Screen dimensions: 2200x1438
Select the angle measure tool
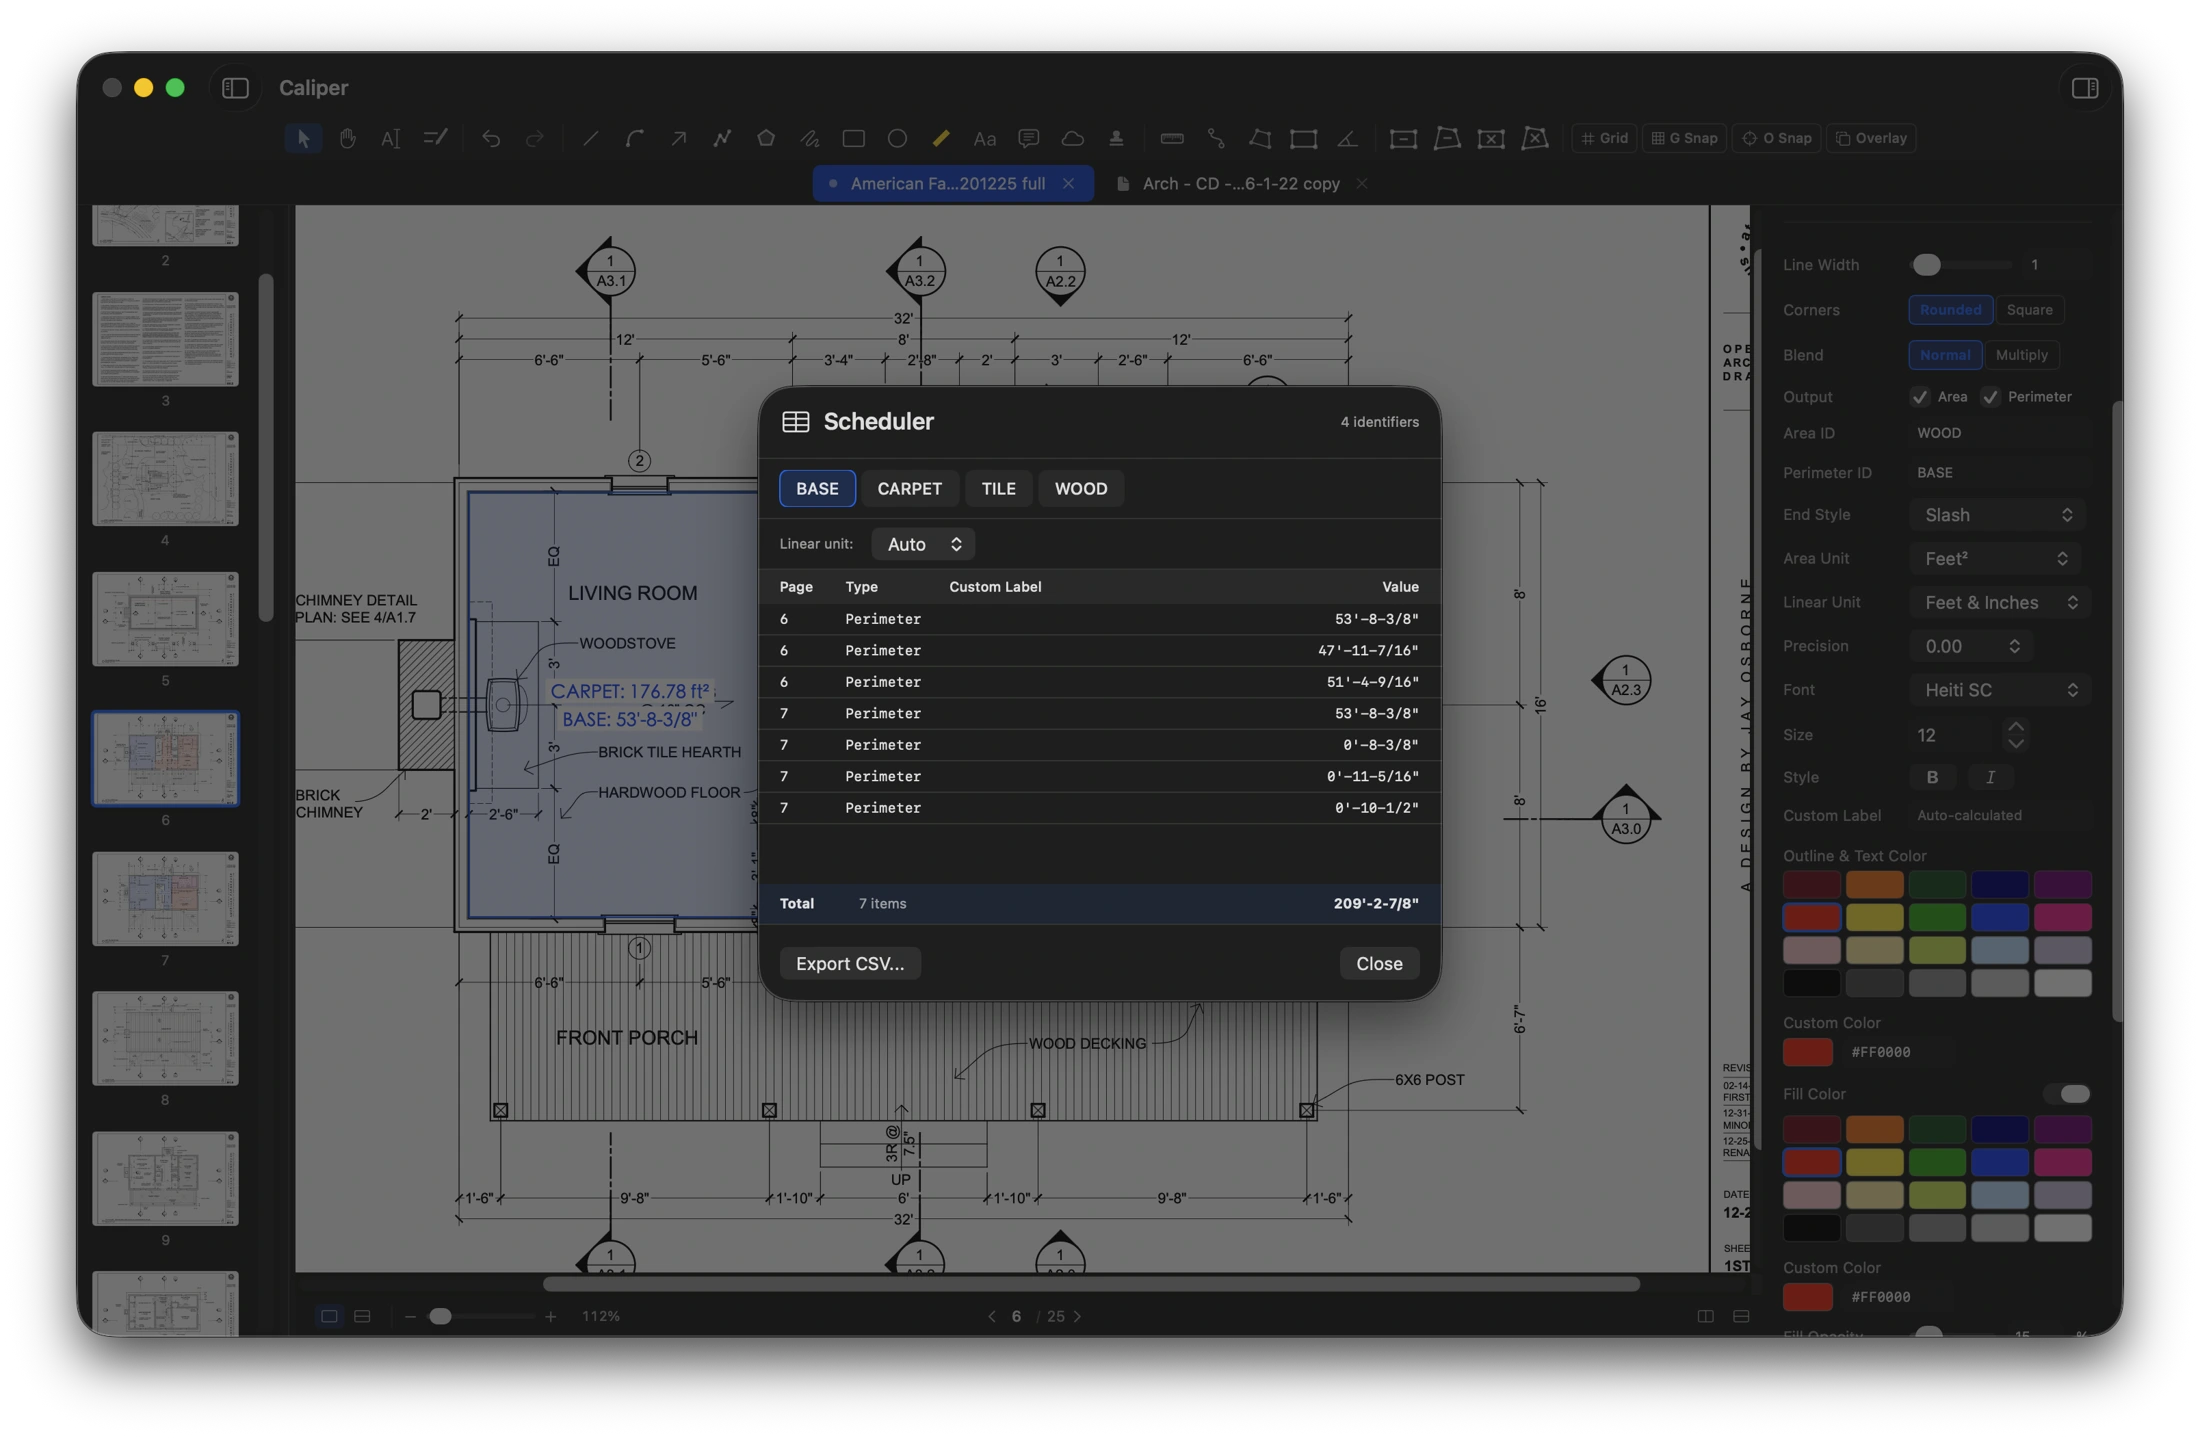click(x=1347, y=138)
